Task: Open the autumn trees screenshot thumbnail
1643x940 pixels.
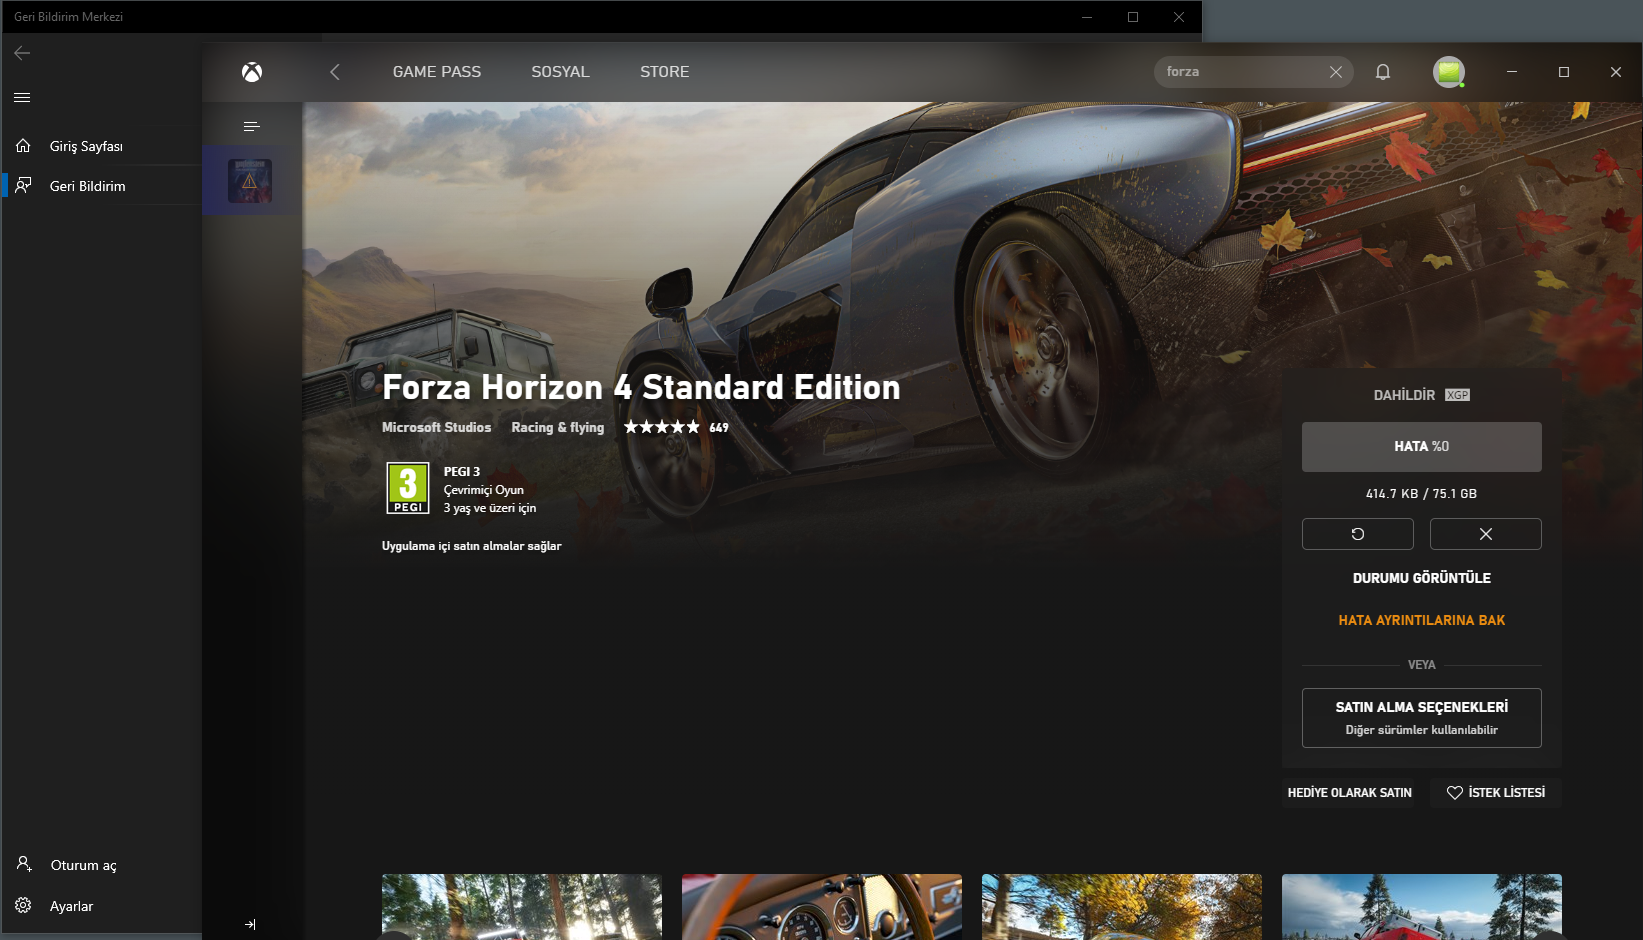Action: click(x=1122, y=907)
